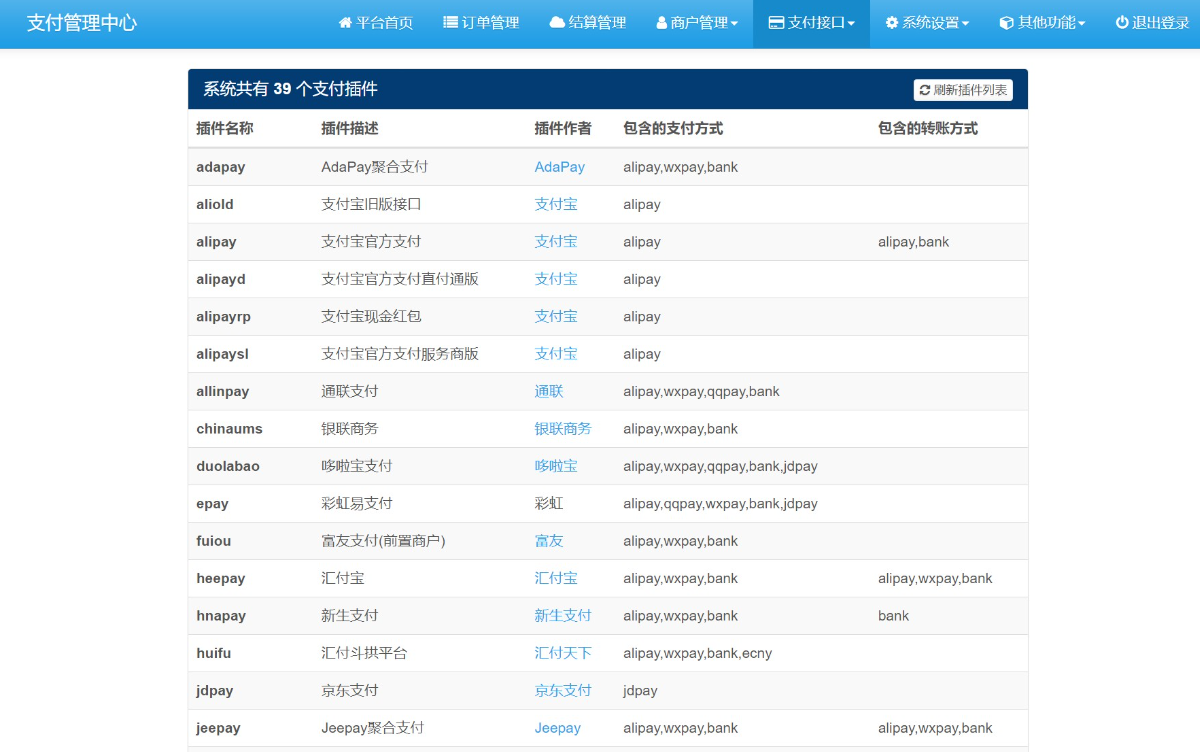Click the 支付宝现金红包 description
Image resolution: width=1200 pixels, height=752 pixels.
[371, 316]
